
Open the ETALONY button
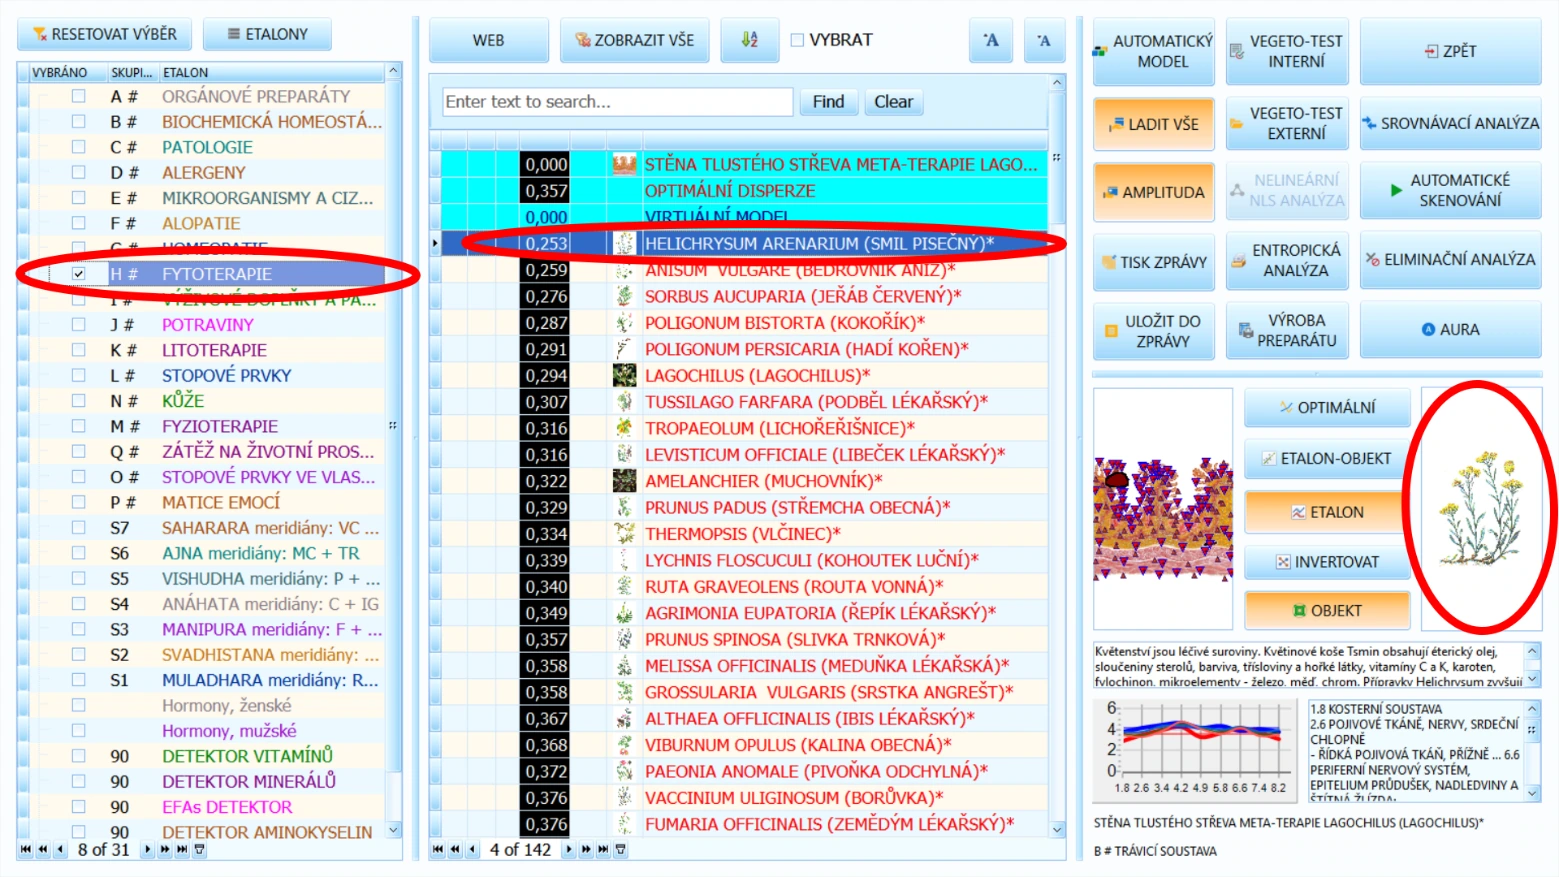pos(267,34)
